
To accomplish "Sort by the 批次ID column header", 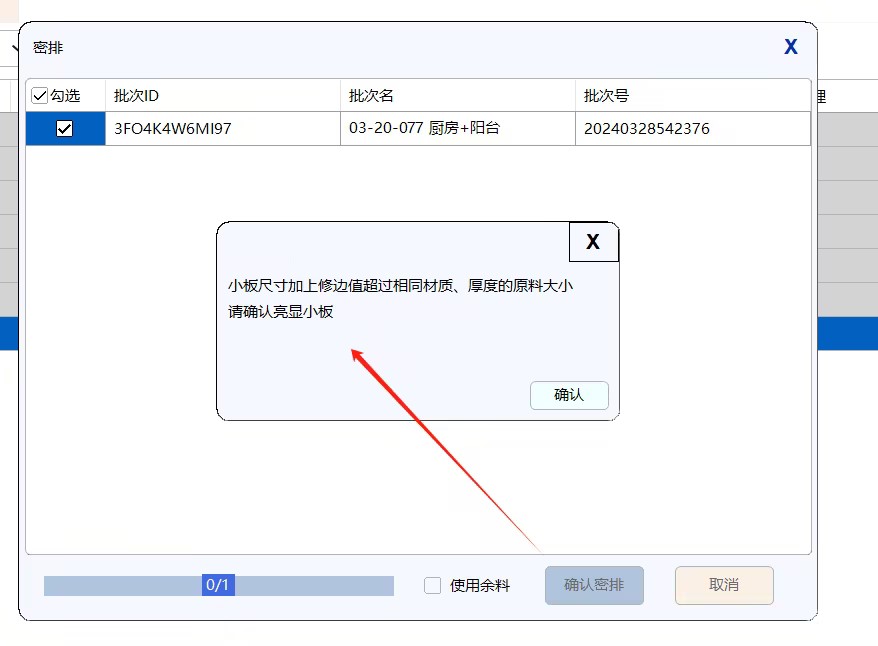I will point(137,96).
